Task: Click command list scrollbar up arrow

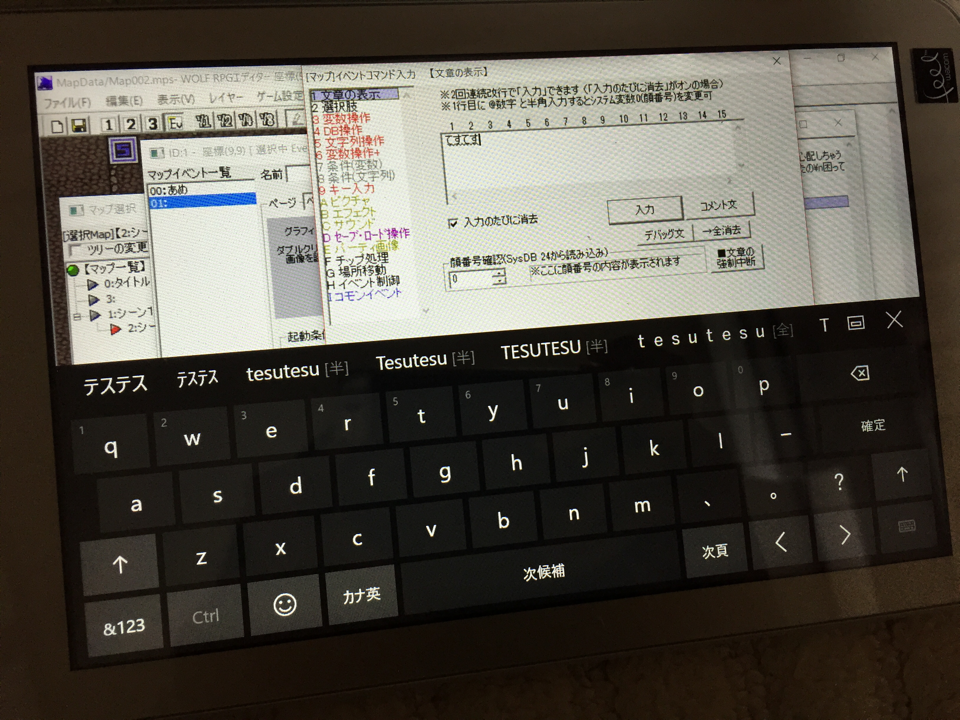Action: click(x=407, y=96)
